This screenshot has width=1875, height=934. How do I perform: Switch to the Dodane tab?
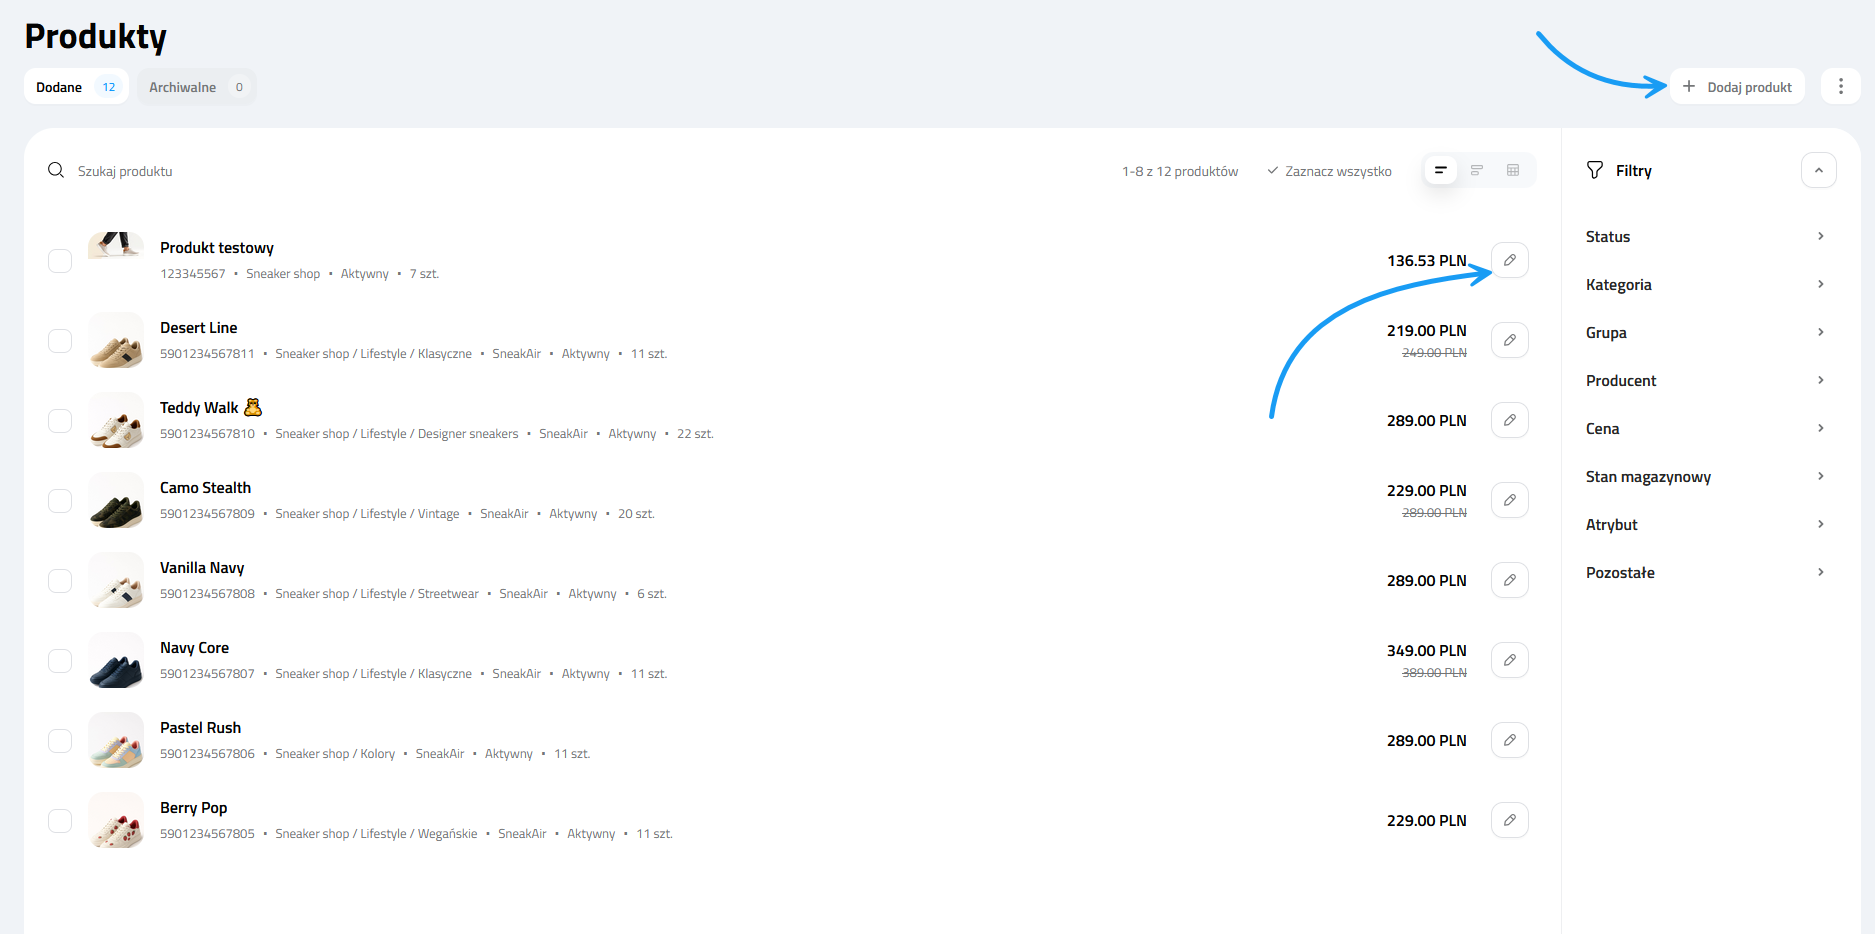coord(75,86)
